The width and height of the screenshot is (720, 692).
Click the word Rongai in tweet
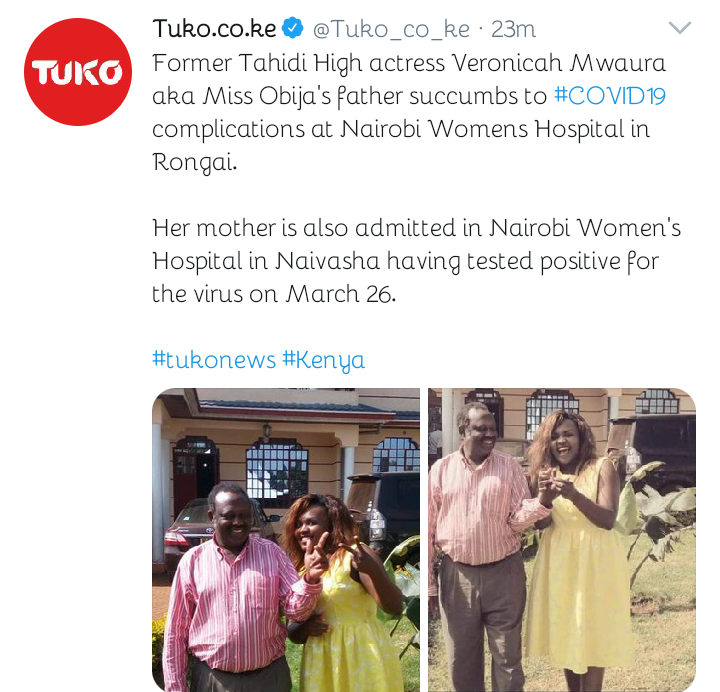pyautogui.click(x=195, y=163)
